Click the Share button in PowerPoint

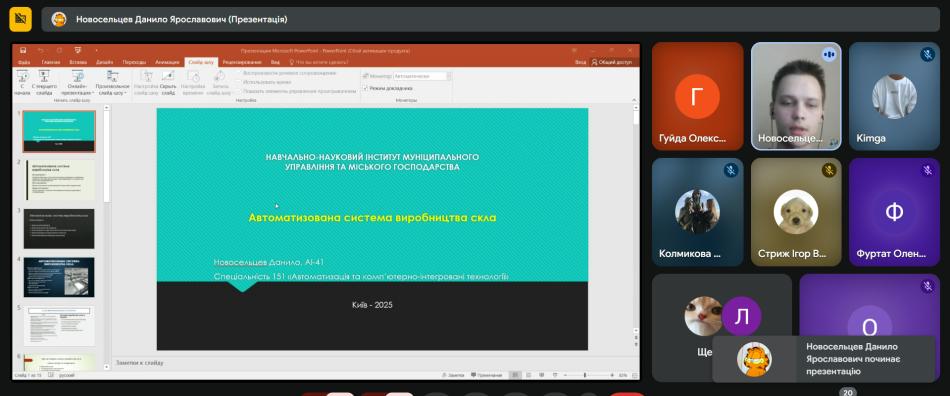click(612, 62)
